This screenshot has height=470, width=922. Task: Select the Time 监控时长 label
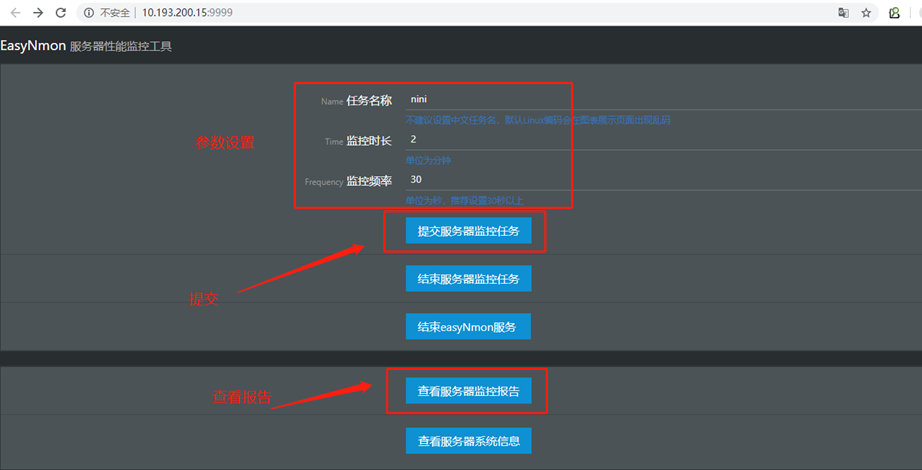[358, 141]
